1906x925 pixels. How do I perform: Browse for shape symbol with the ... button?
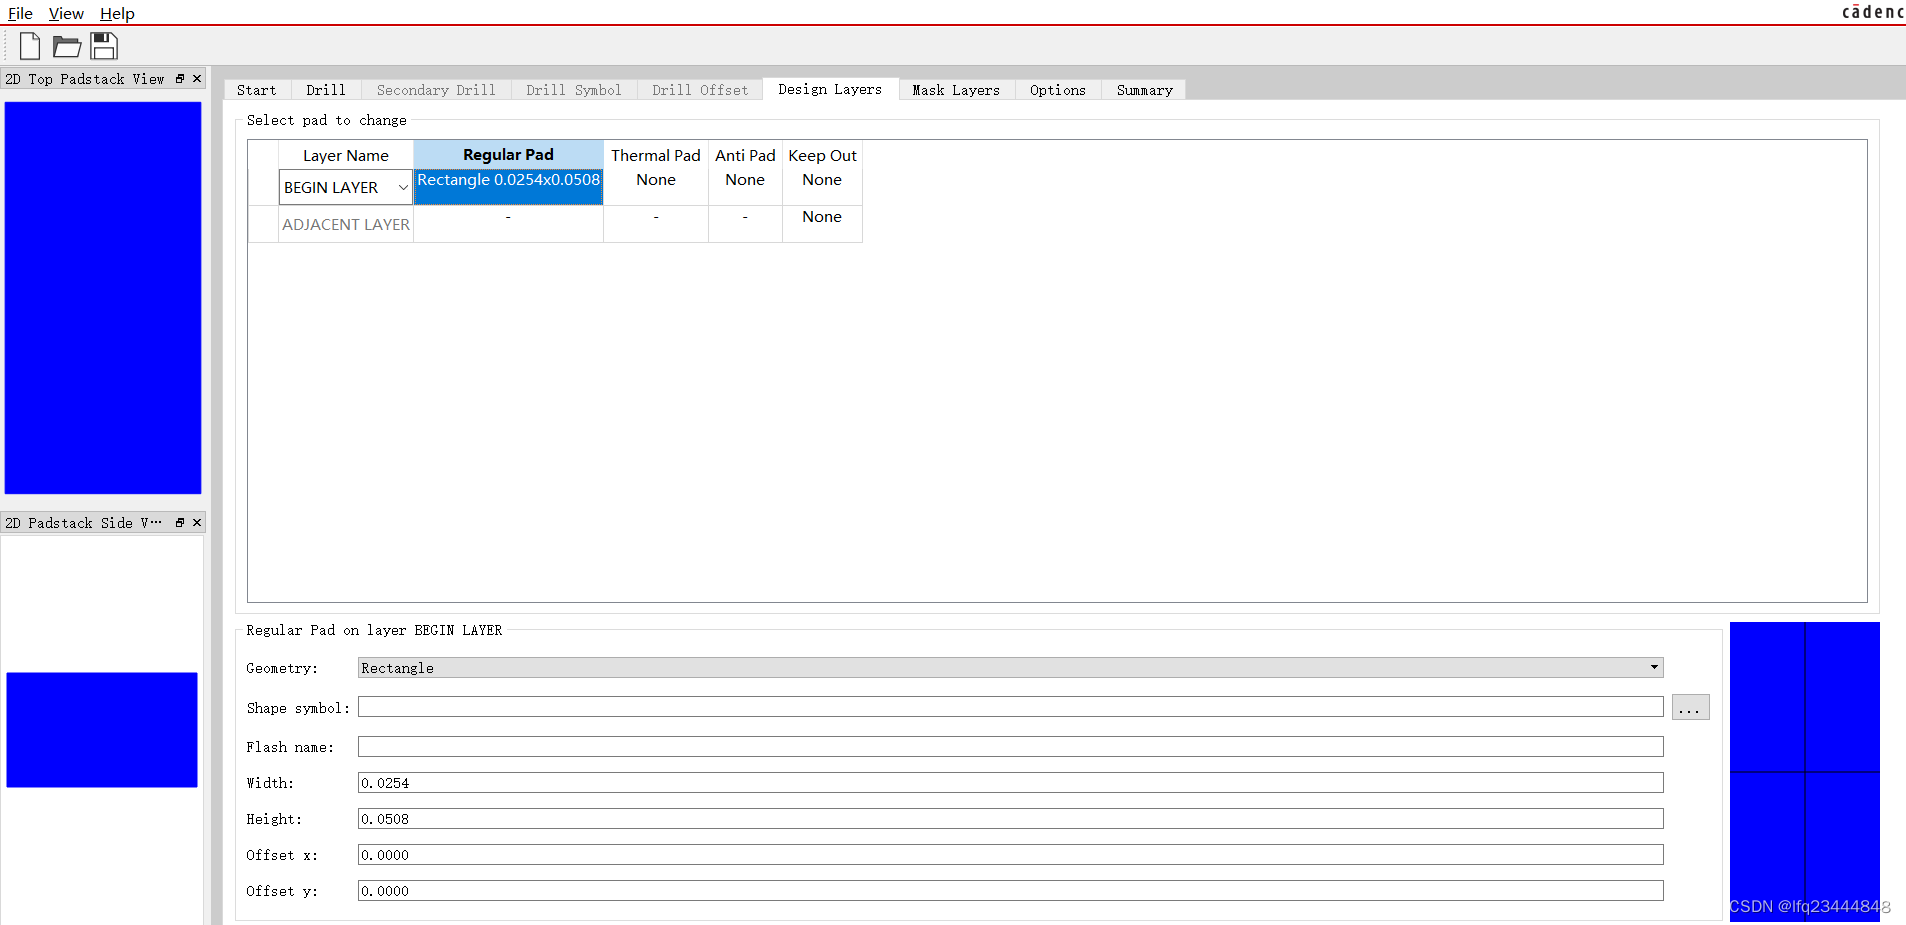[1690, 707]
